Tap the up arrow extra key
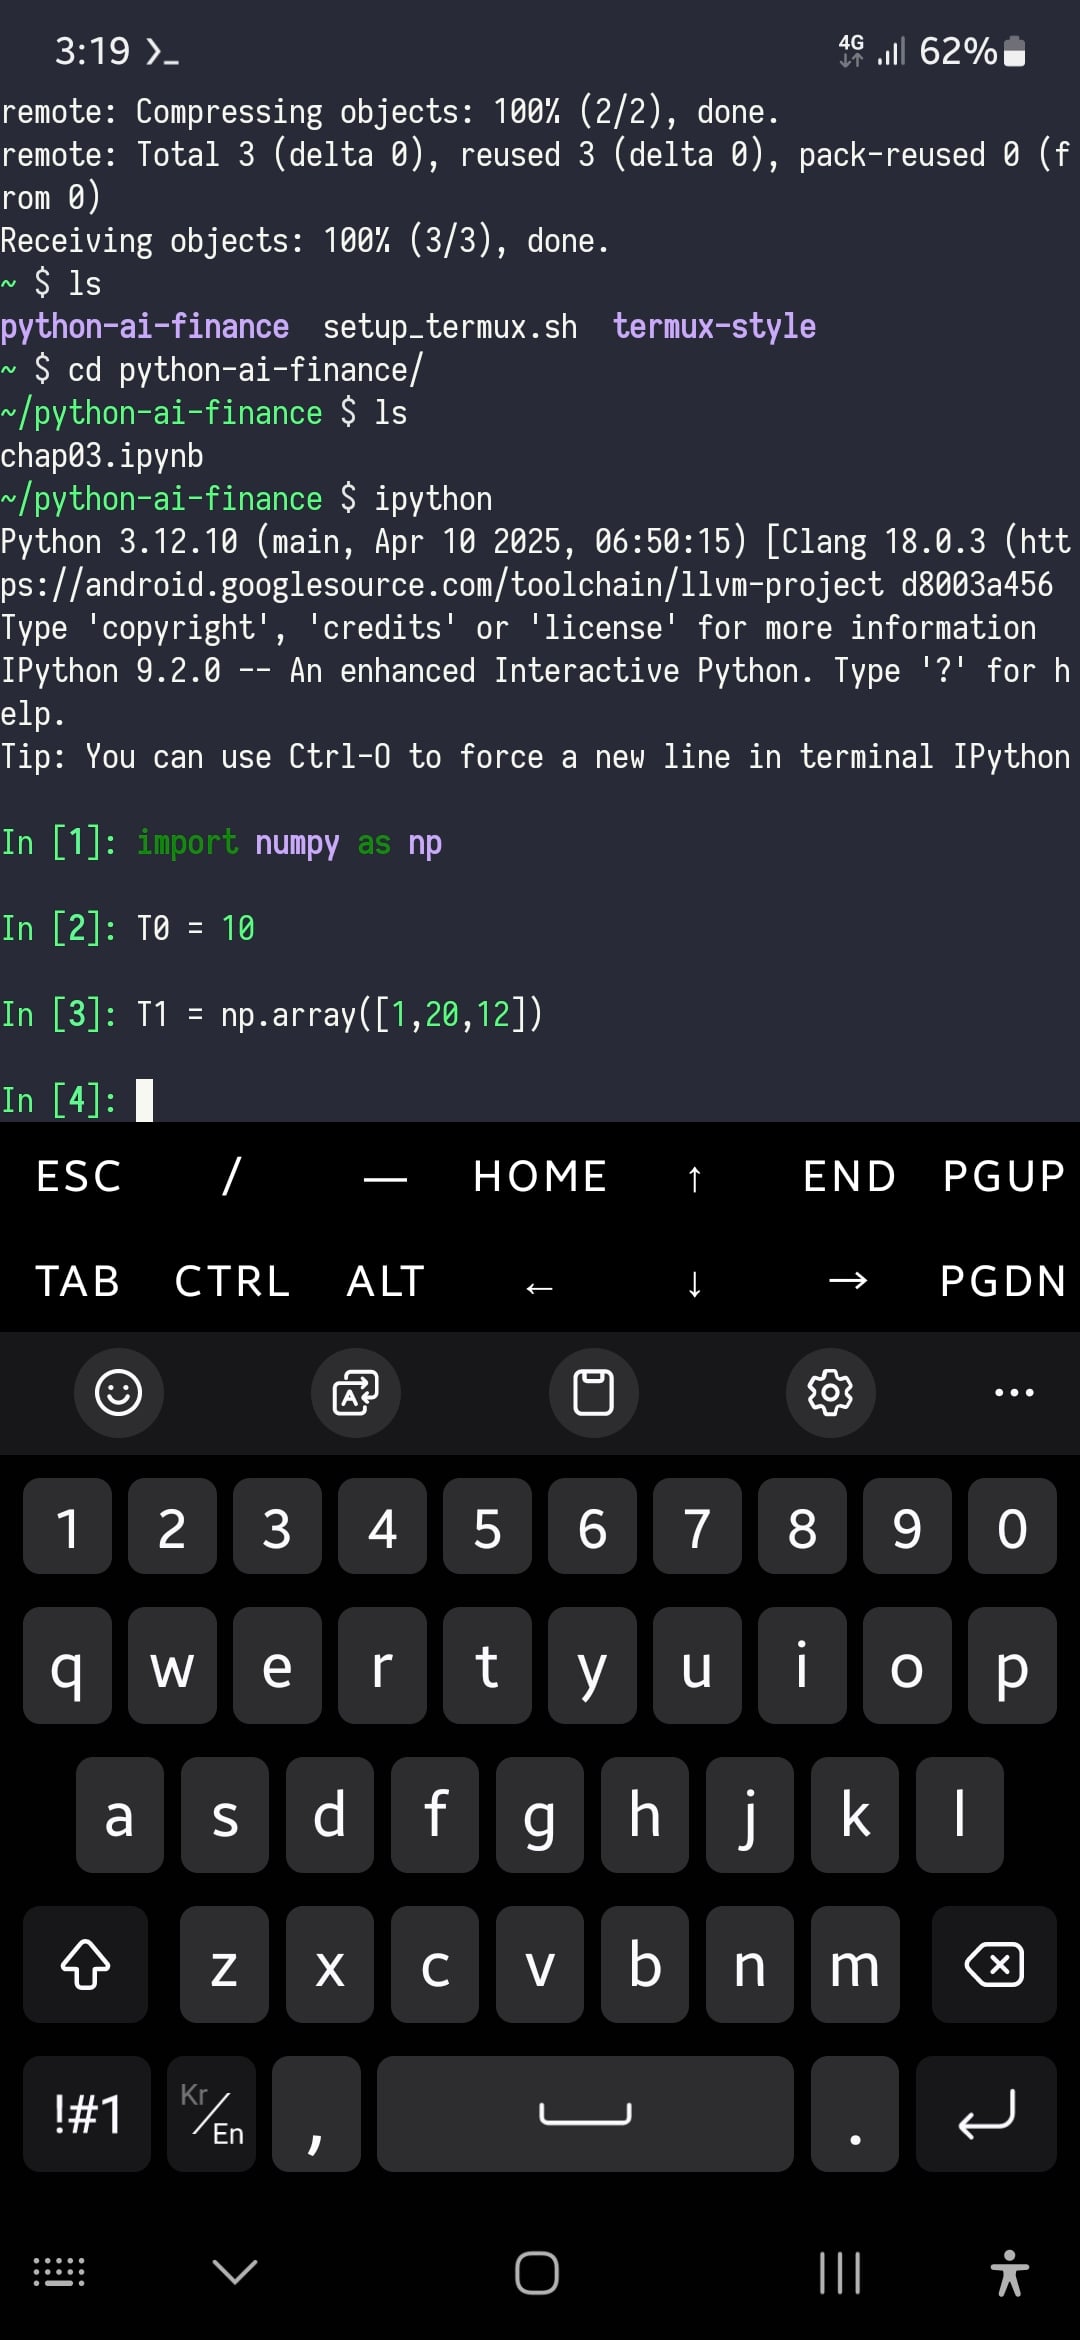Screen dimensions: 1080x2340 click(694, 1177)
